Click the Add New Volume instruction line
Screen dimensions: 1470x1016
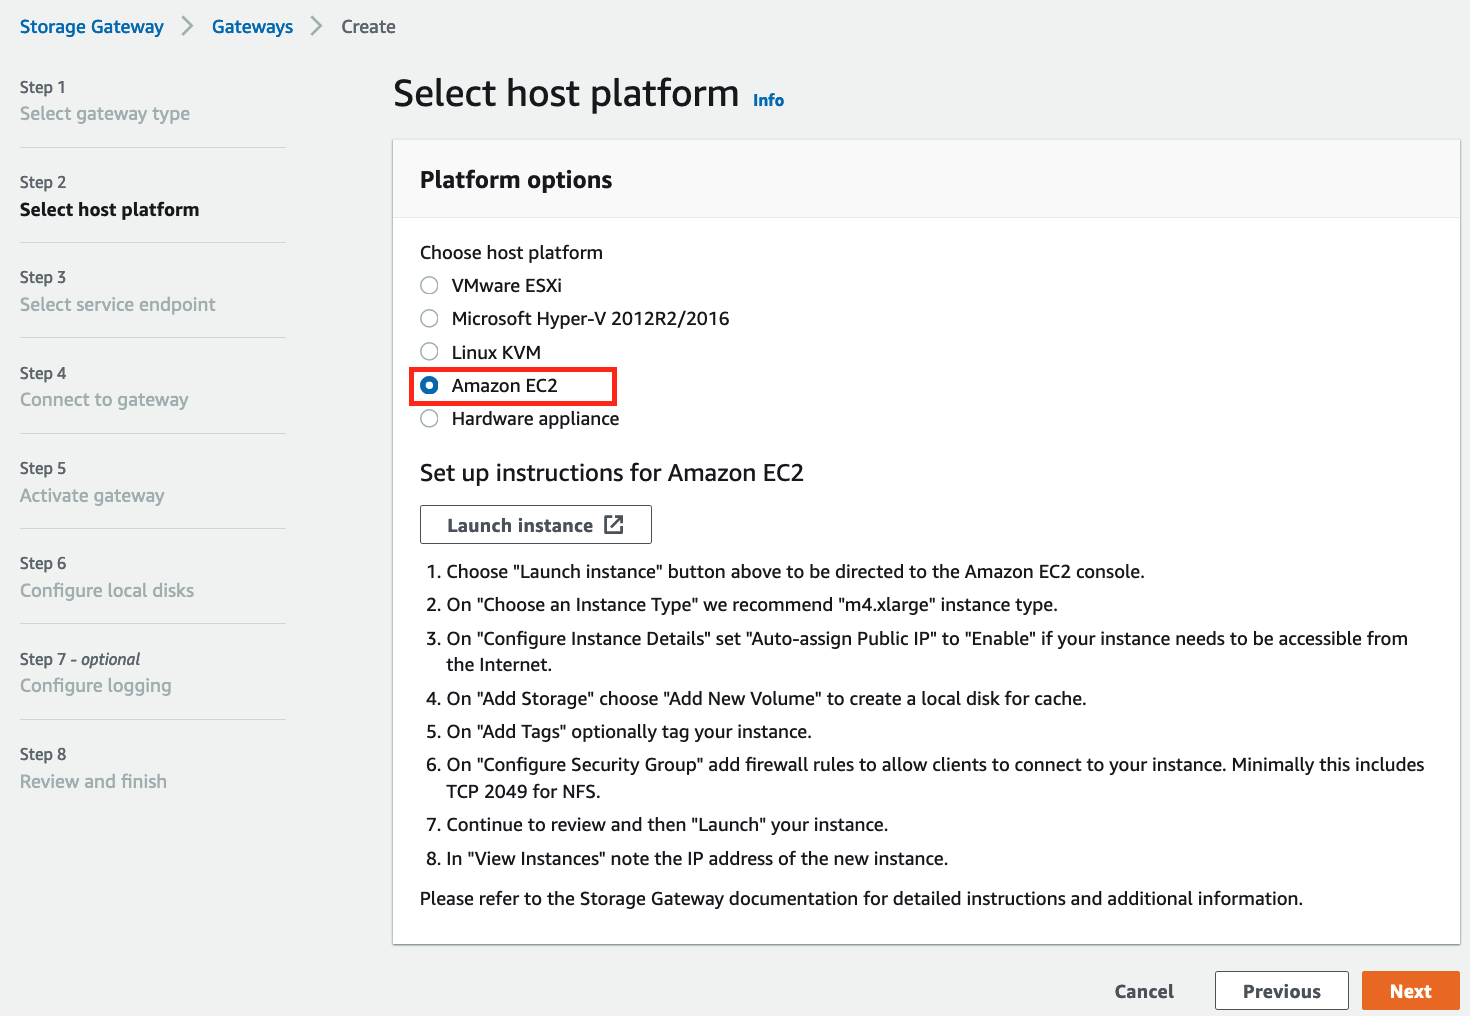[x=766, y=698]
